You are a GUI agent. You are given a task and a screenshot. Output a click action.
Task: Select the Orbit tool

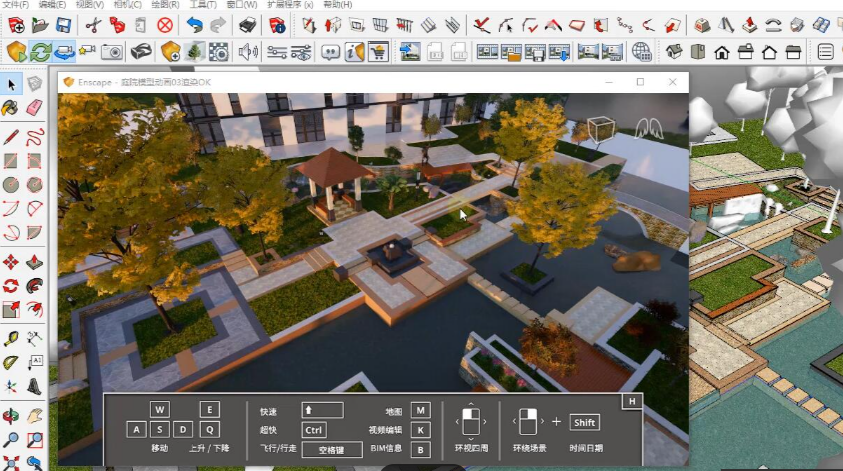[x=11, y=416]
